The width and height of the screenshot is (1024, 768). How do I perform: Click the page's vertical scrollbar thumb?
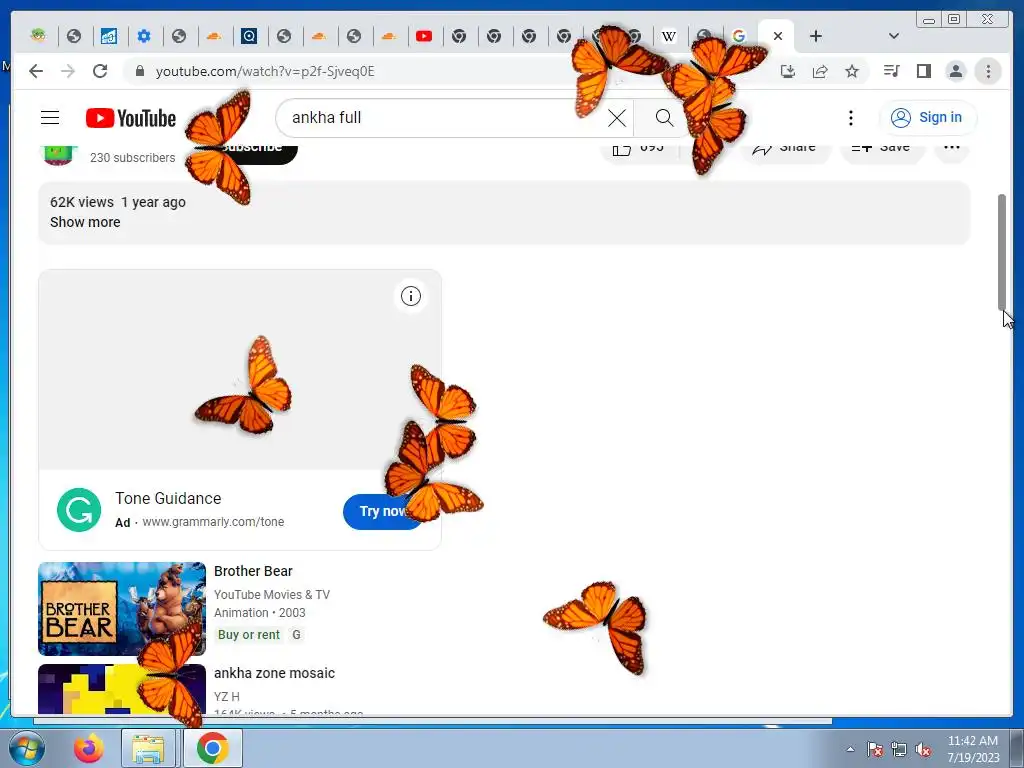(1002, 252)
